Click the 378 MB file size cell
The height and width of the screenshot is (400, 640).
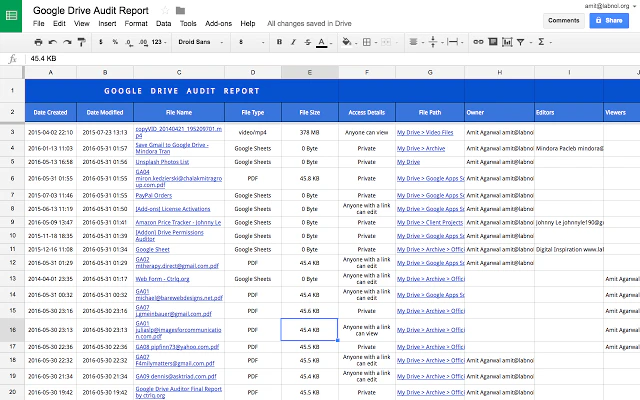coord(310,133)
